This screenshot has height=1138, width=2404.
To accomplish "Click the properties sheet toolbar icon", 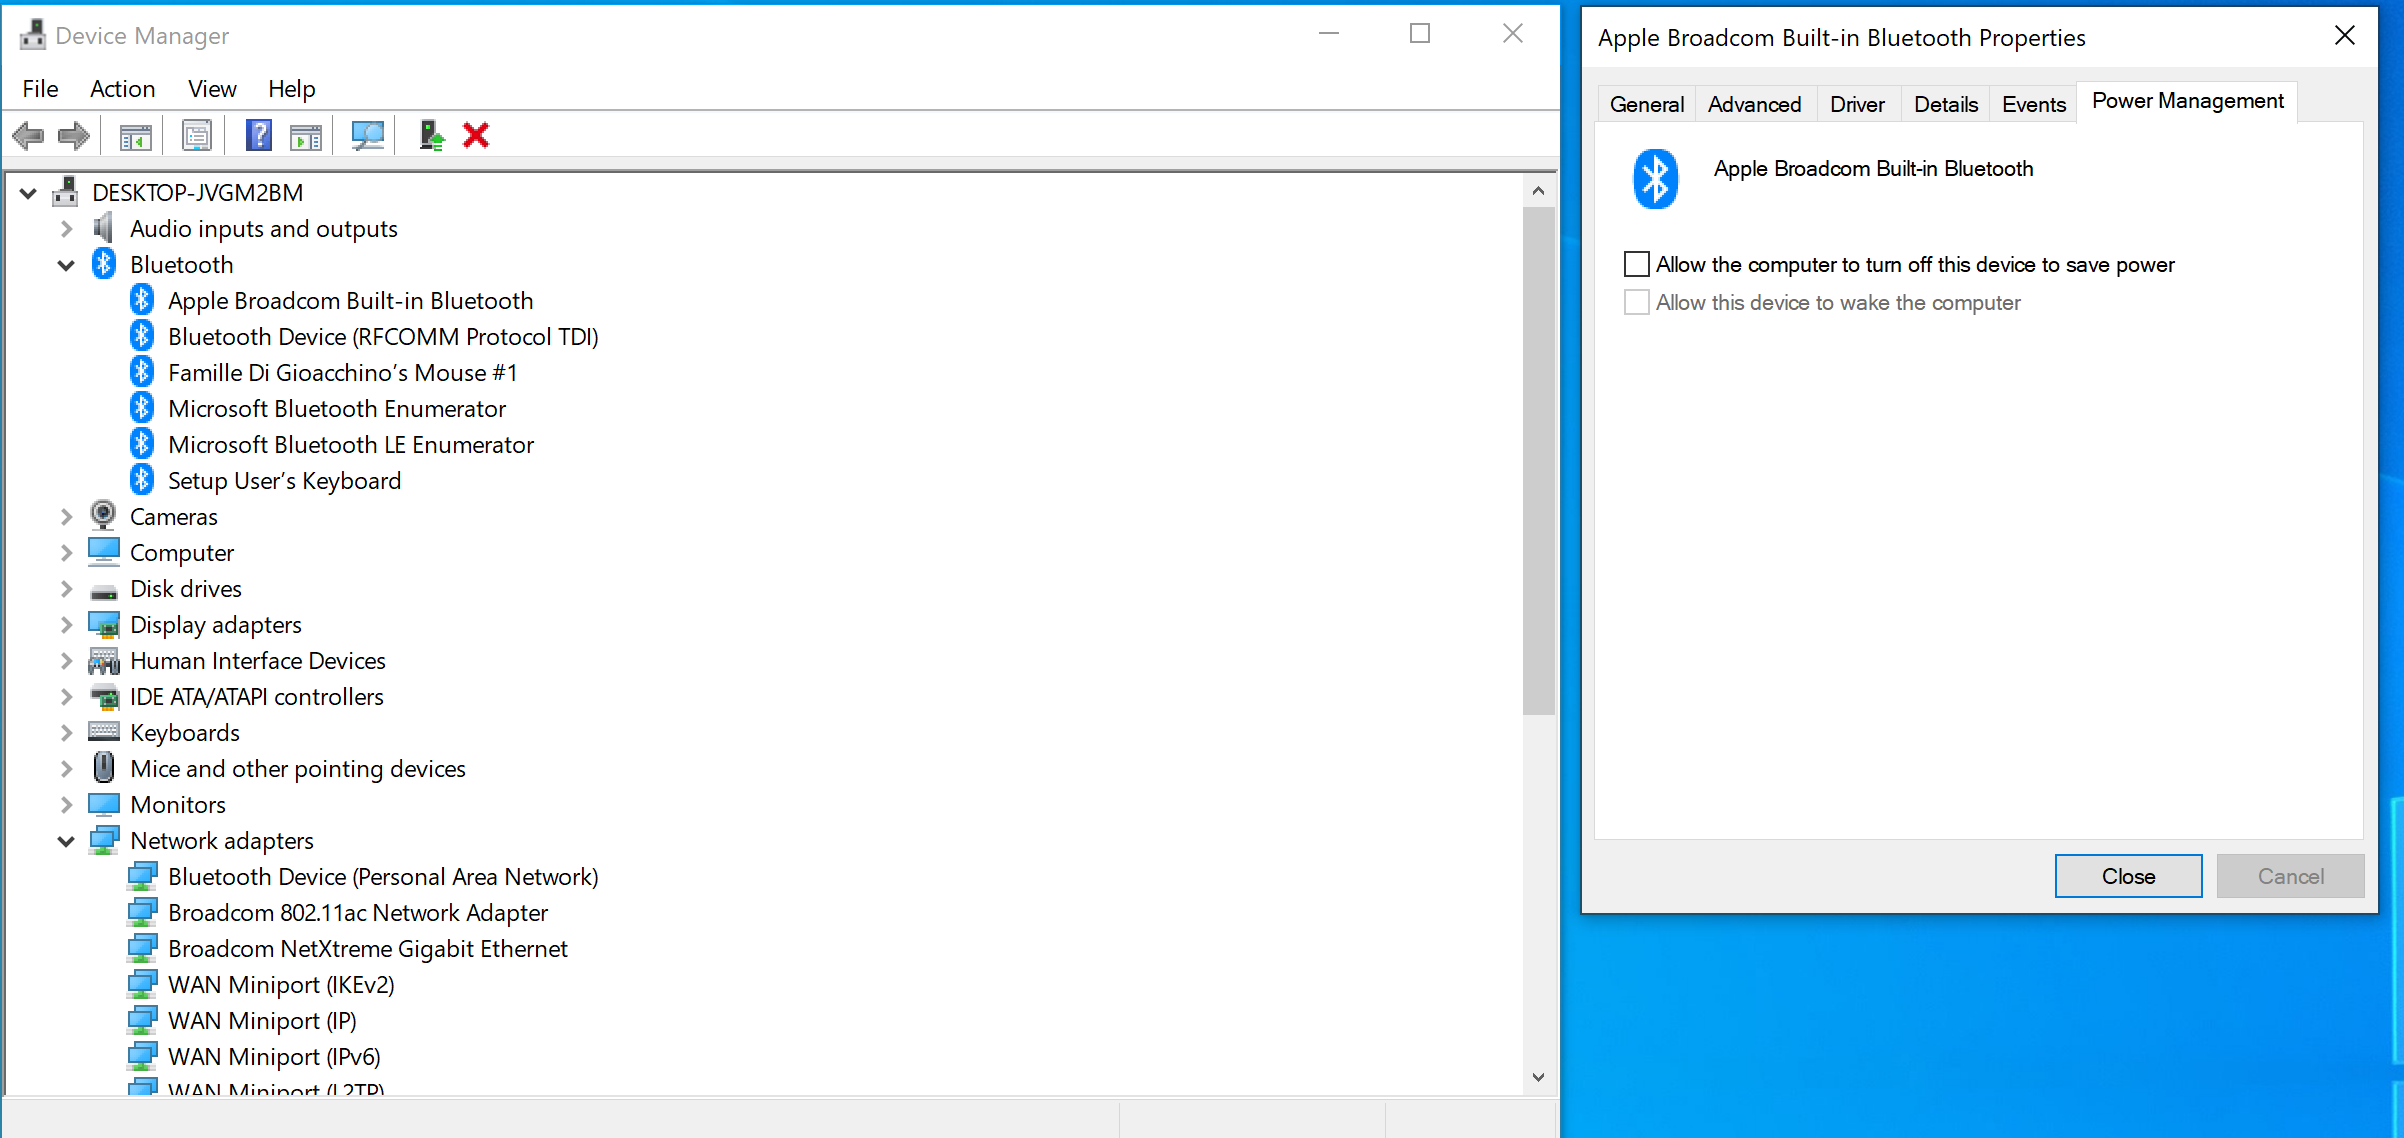I will [197, 135].
